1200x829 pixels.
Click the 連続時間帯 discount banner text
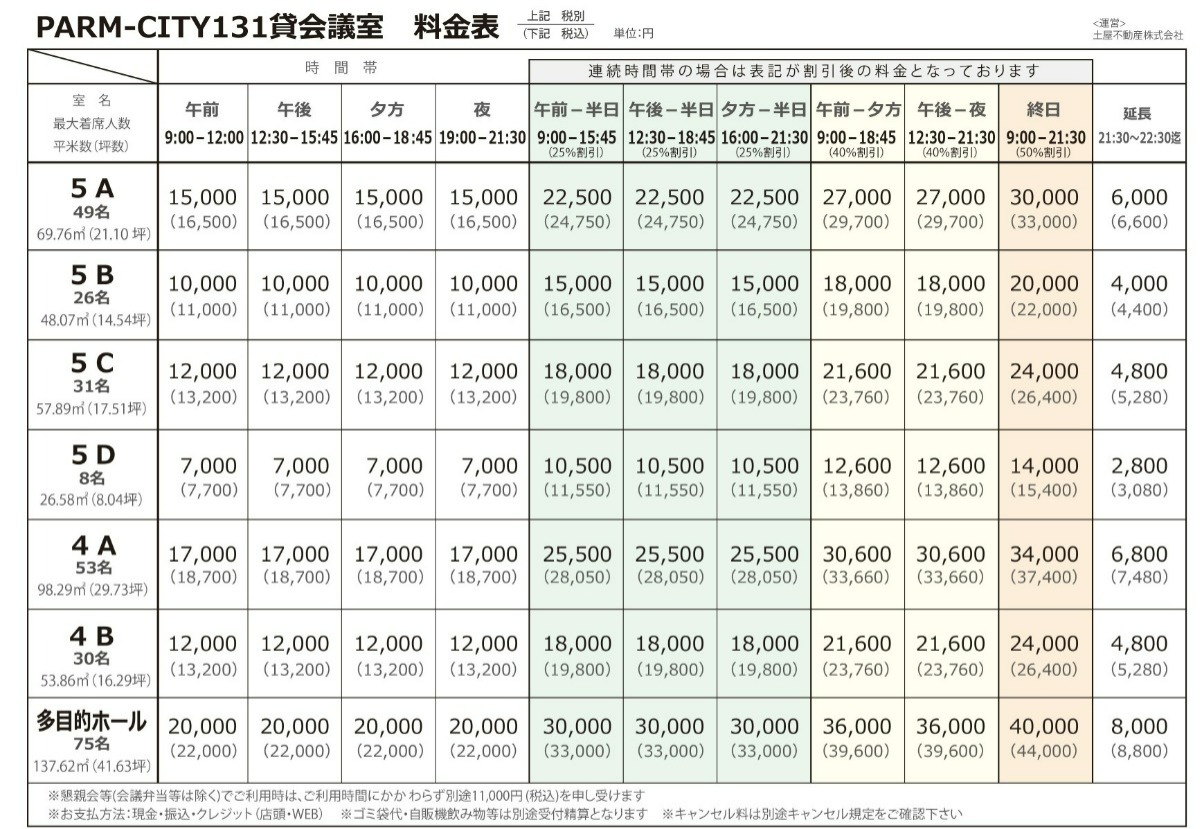[808, 70]
